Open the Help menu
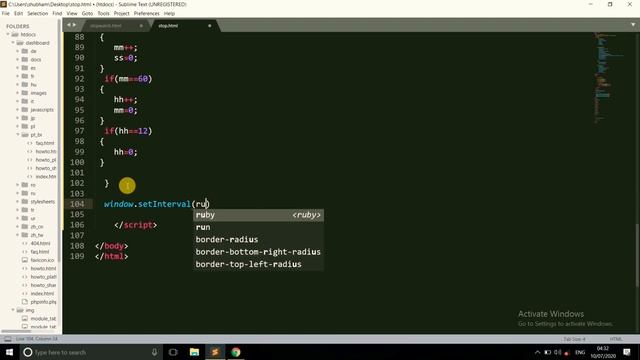The height and width of the screenshot is (360, 640). click(x=169, y=13)
